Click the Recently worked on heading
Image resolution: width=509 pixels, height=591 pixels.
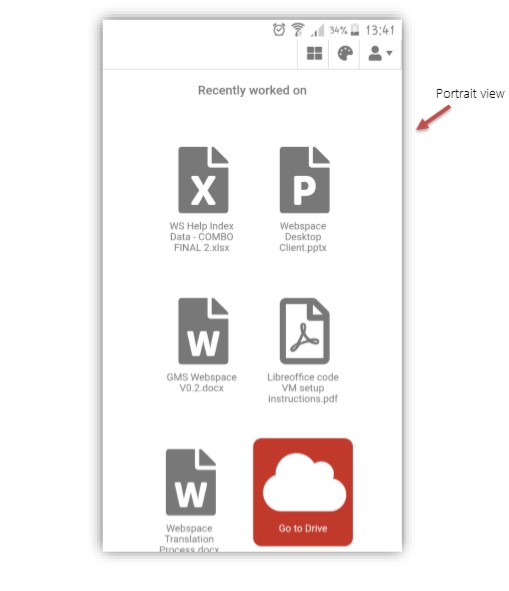click(x=252, y=90)
